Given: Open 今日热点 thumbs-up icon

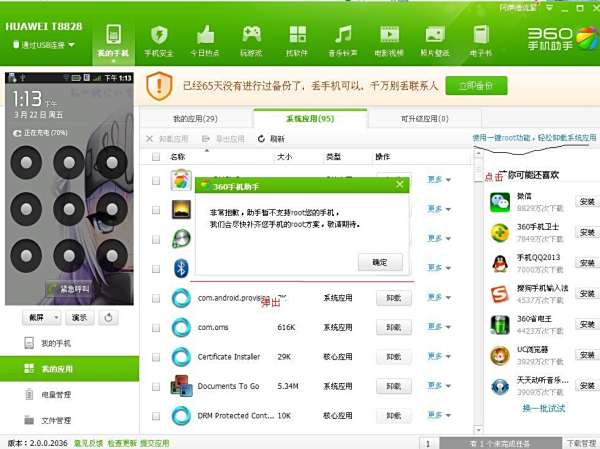Looking at the screenshot, I should pos(205,35).
